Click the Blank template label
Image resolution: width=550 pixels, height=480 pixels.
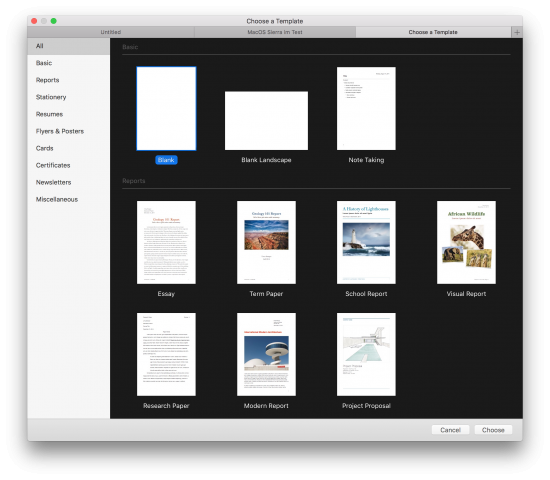click(166, 160)
